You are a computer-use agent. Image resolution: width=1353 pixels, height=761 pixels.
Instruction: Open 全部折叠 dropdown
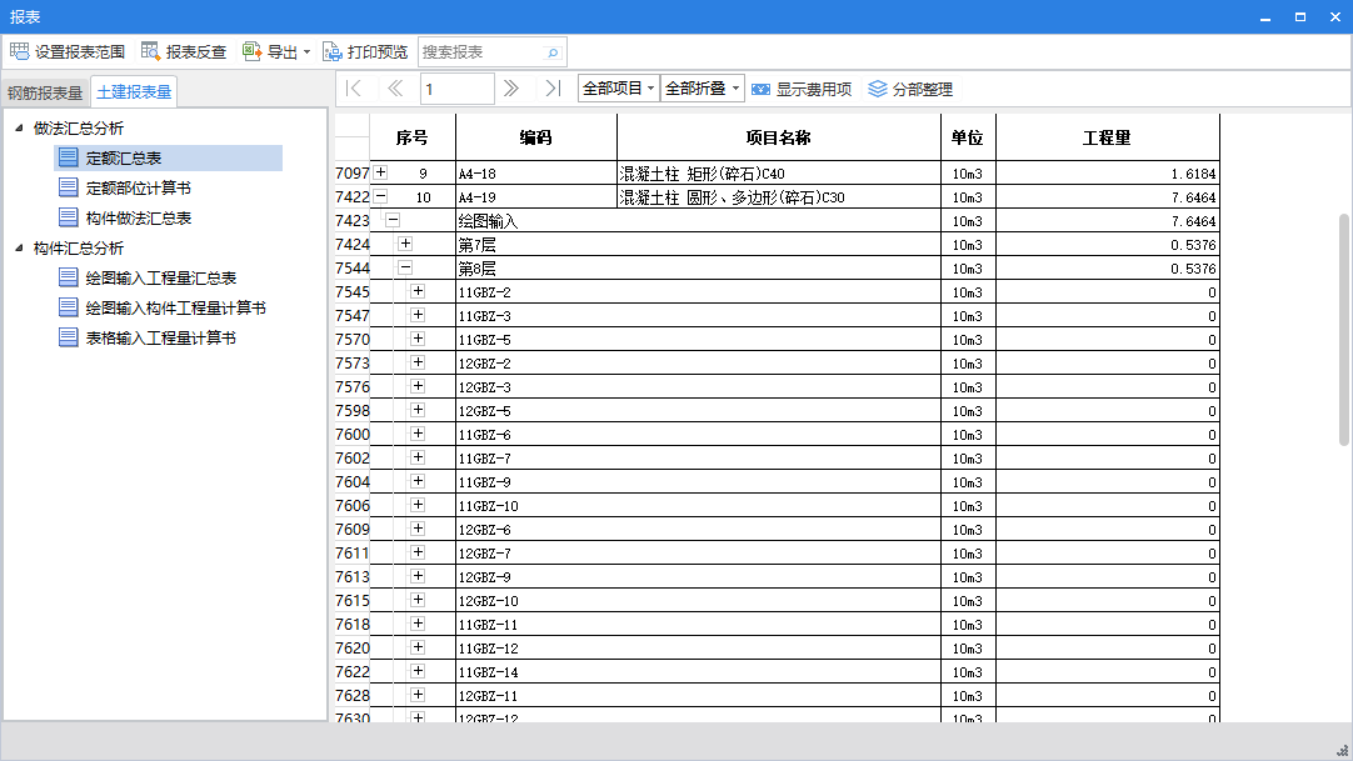click(702, 88)
